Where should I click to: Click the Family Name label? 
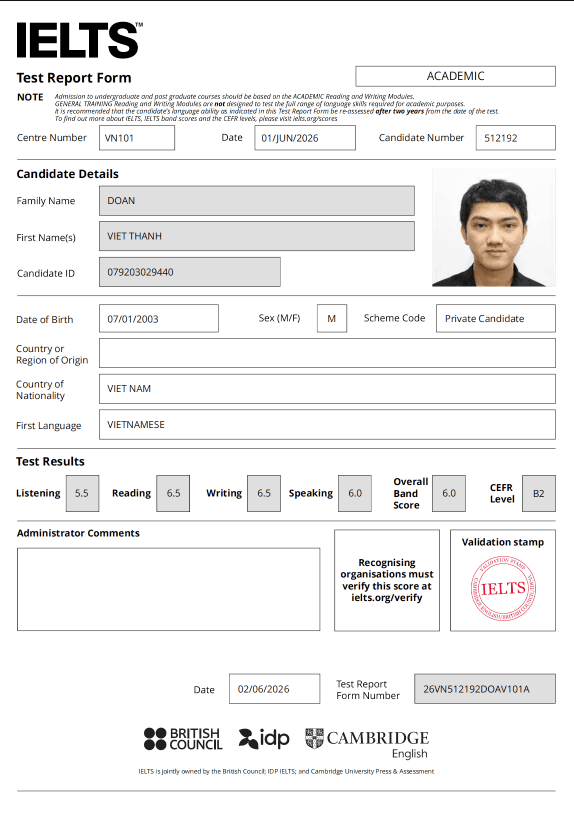46,201
